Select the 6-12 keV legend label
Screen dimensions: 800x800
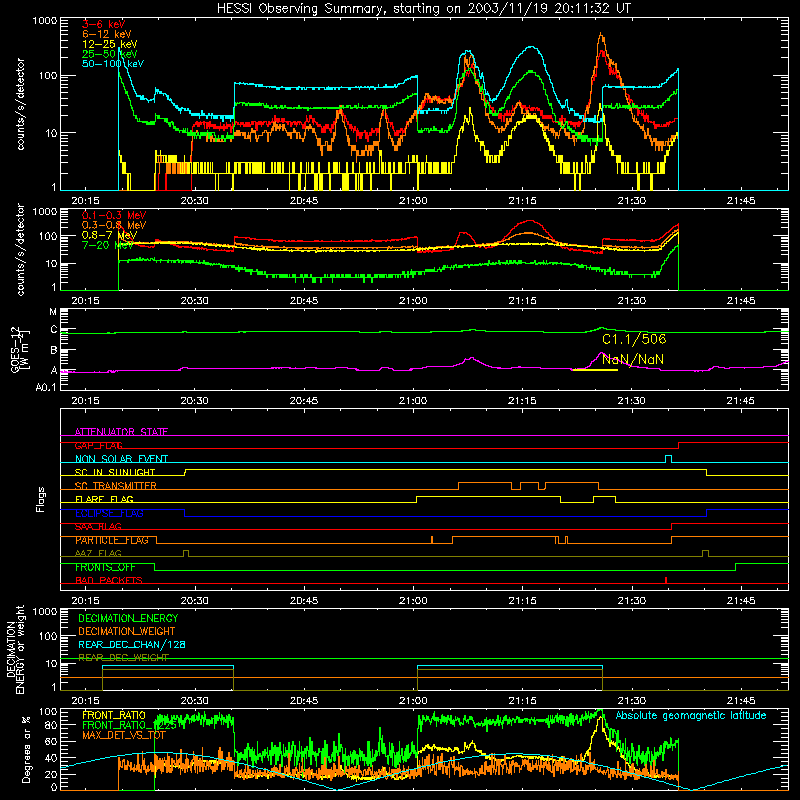tap(107, 34)
